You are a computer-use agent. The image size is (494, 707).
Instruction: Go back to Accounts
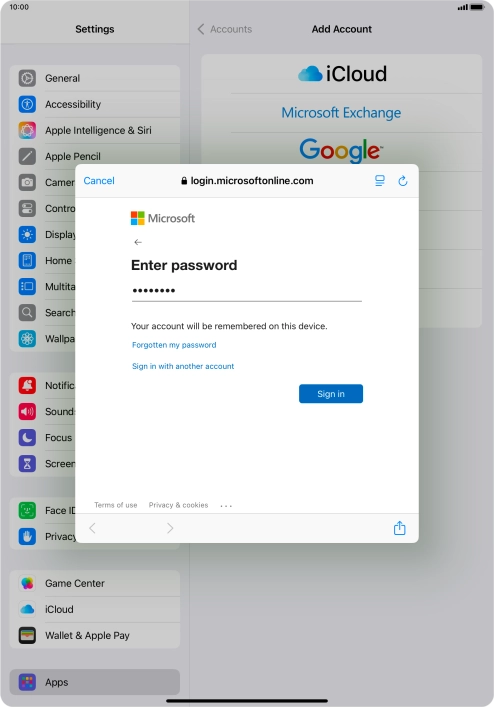tap(224, 29)
